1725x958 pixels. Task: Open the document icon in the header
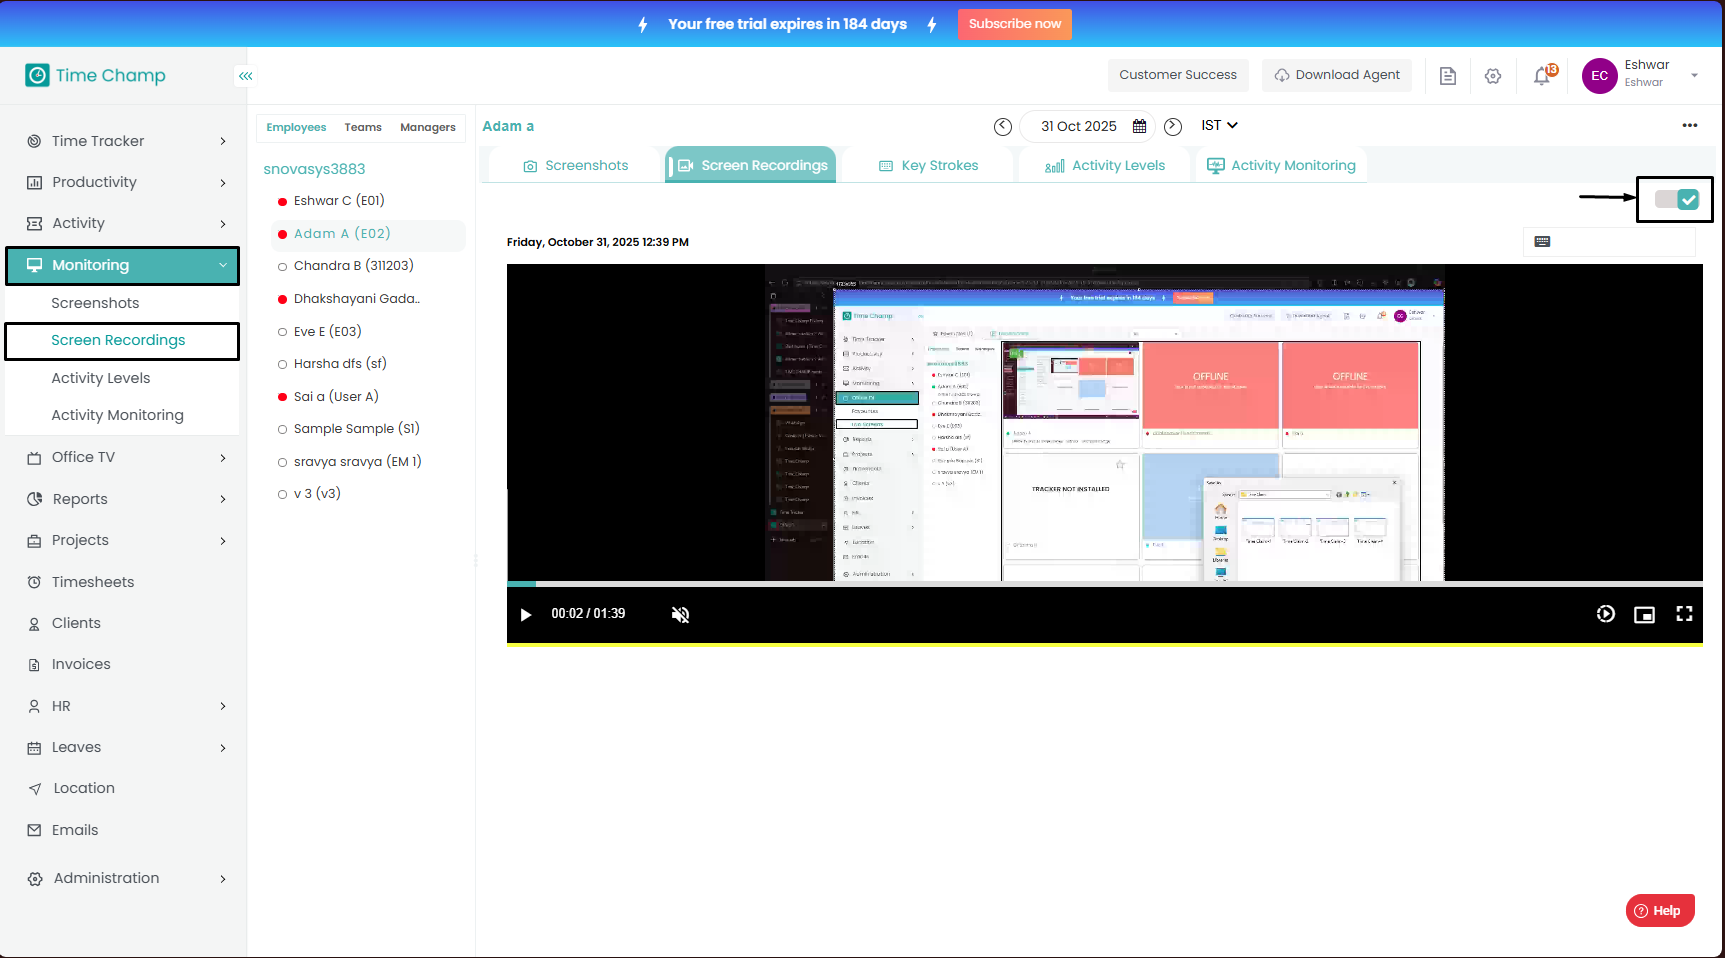[x=1447, y=76]
